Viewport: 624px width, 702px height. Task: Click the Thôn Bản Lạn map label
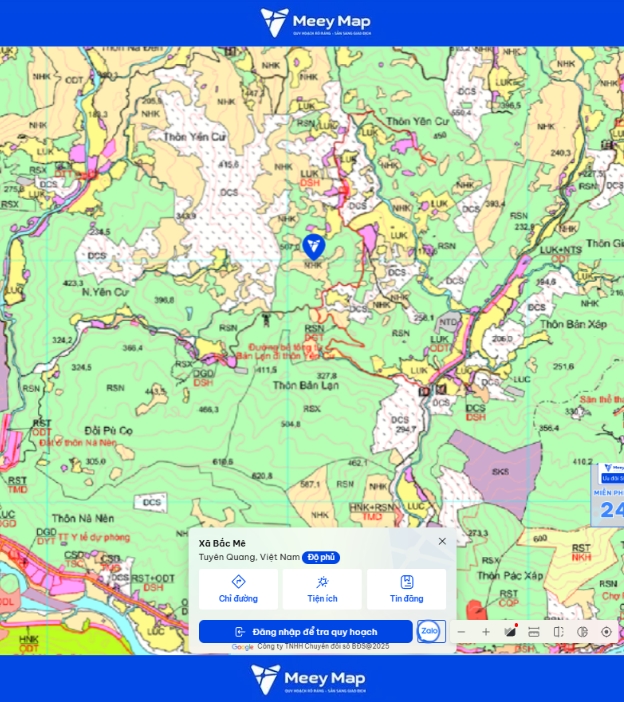[x=306, y=385]
